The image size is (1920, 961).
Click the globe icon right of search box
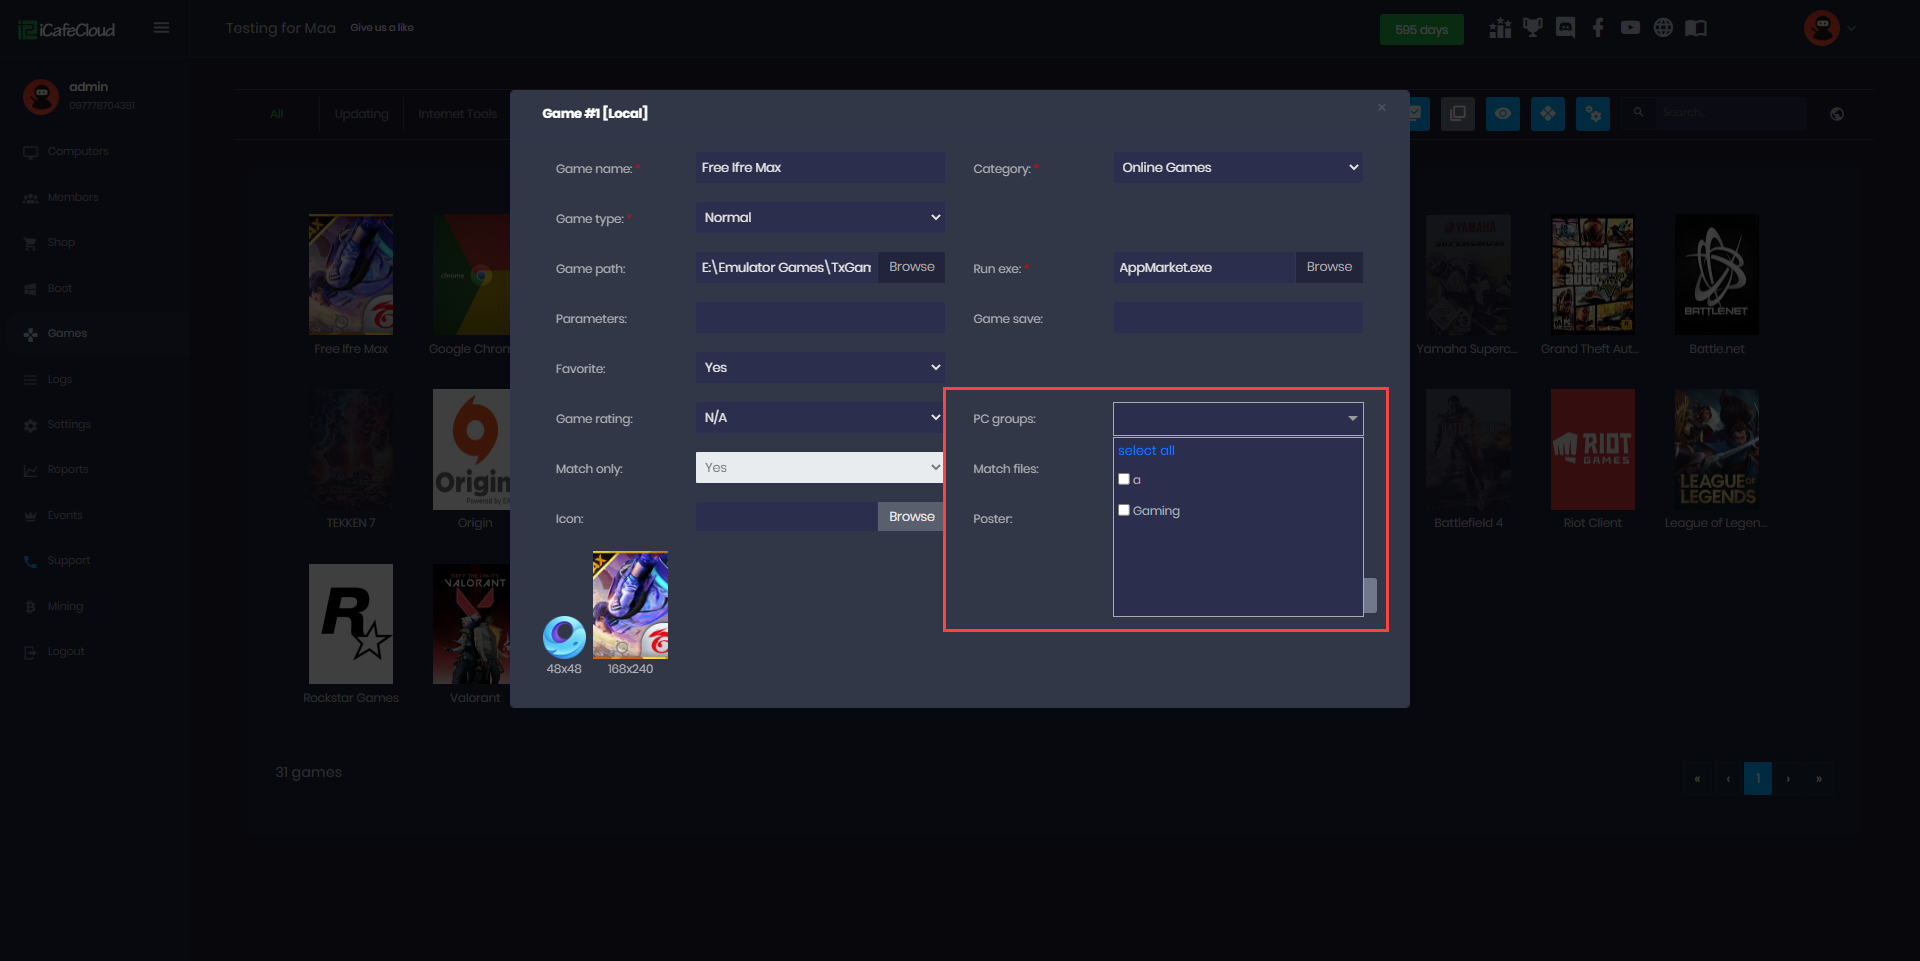pos(1837,114)
